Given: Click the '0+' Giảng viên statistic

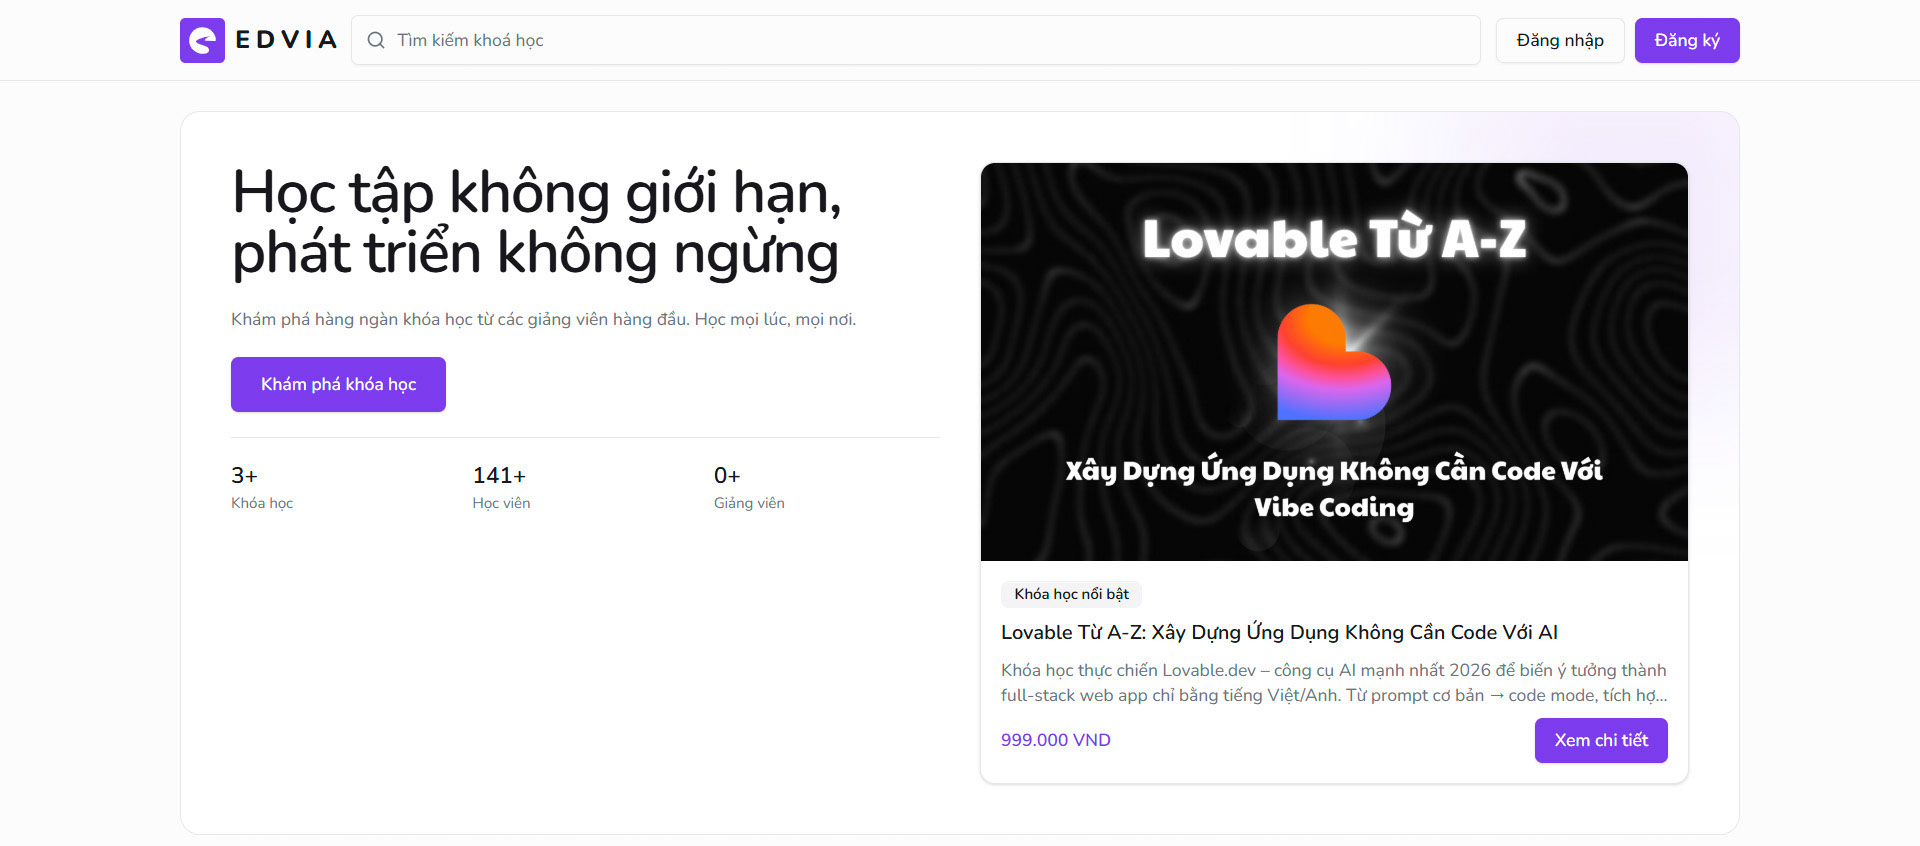Looking at the screenshot, I should 727,476.
